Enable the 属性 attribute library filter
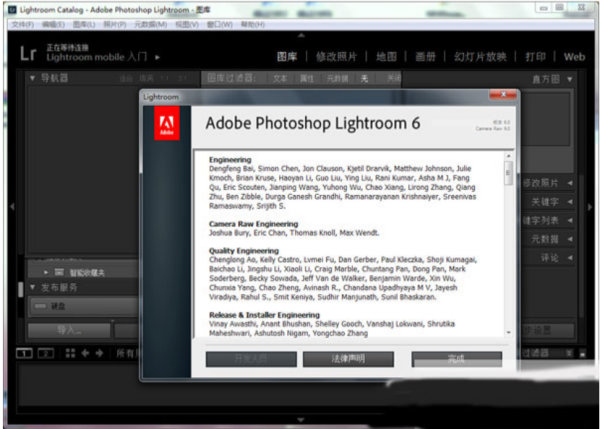Viewport: 600px width, 429px height. [x=308, y=77]
